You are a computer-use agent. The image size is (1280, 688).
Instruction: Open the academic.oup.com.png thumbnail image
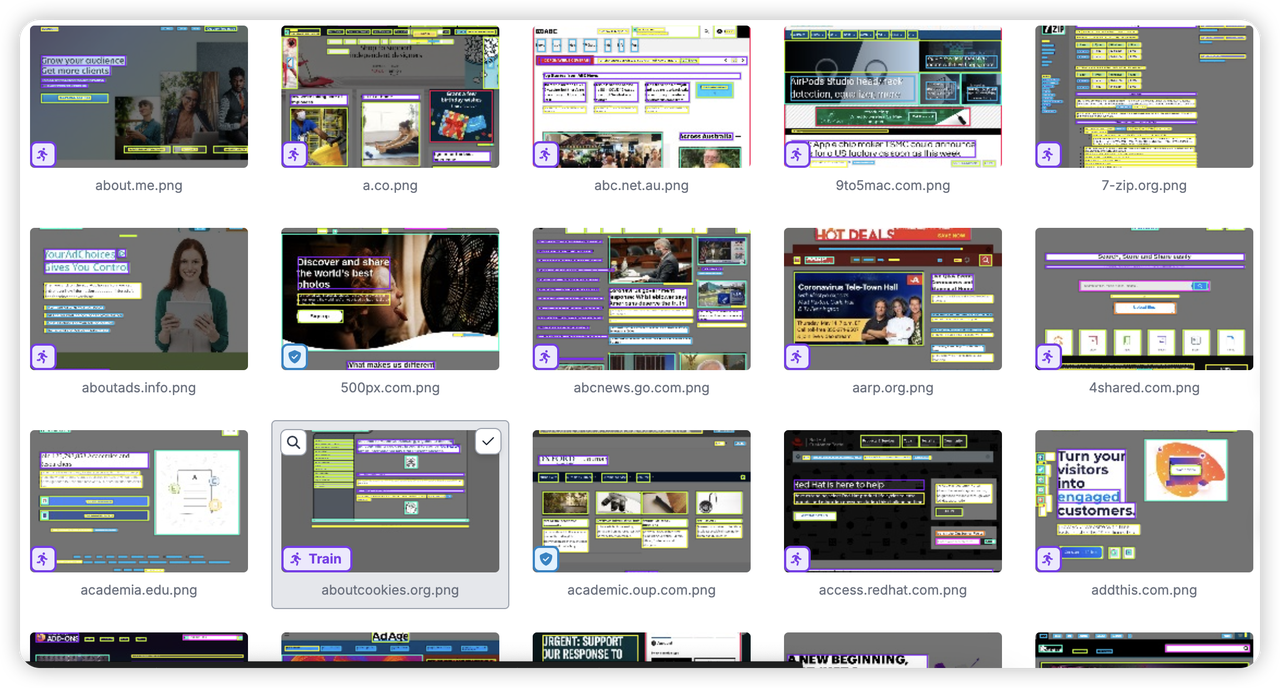tap(642, 501)
